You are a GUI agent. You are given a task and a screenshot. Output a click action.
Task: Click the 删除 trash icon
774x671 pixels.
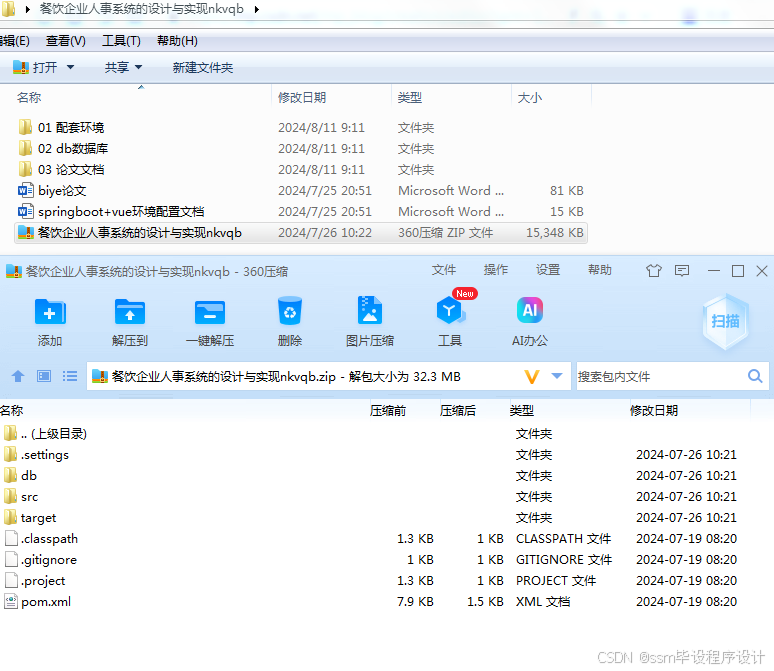(290, 311)
